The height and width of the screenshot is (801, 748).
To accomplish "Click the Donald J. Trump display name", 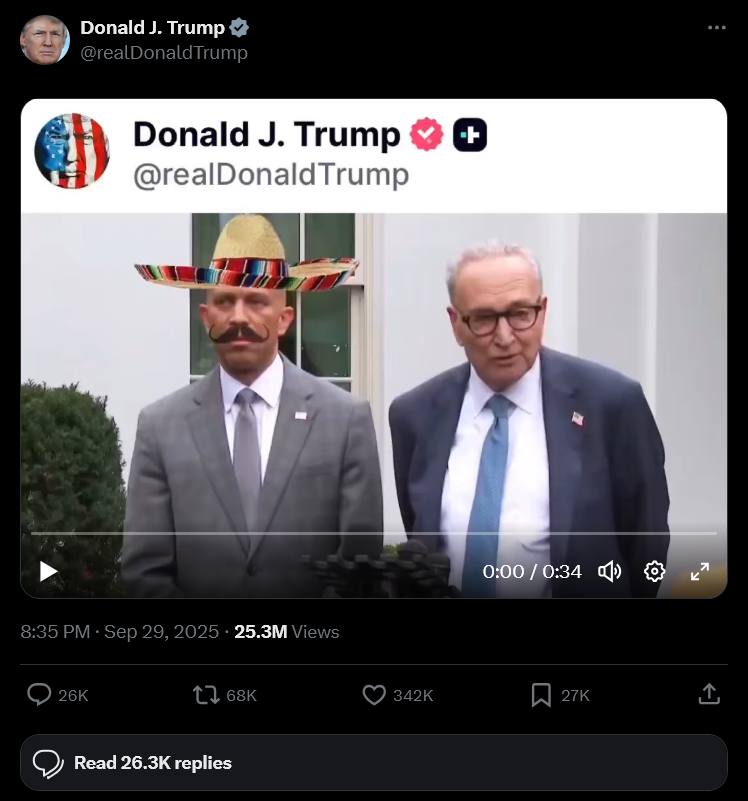I will 152,28.
